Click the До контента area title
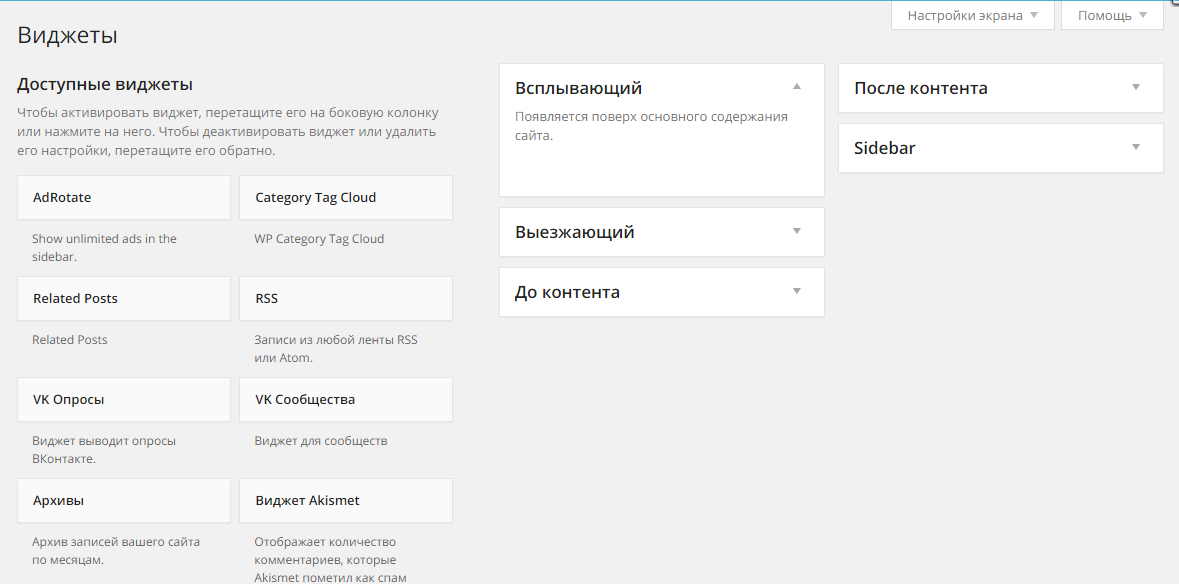This screenshot has height=584, width=1179. point(567,292)
